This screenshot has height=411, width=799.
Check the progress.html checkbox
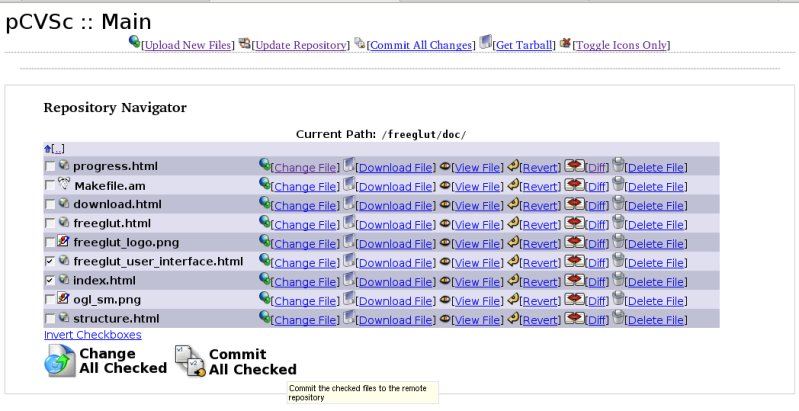tap(50, 167)
